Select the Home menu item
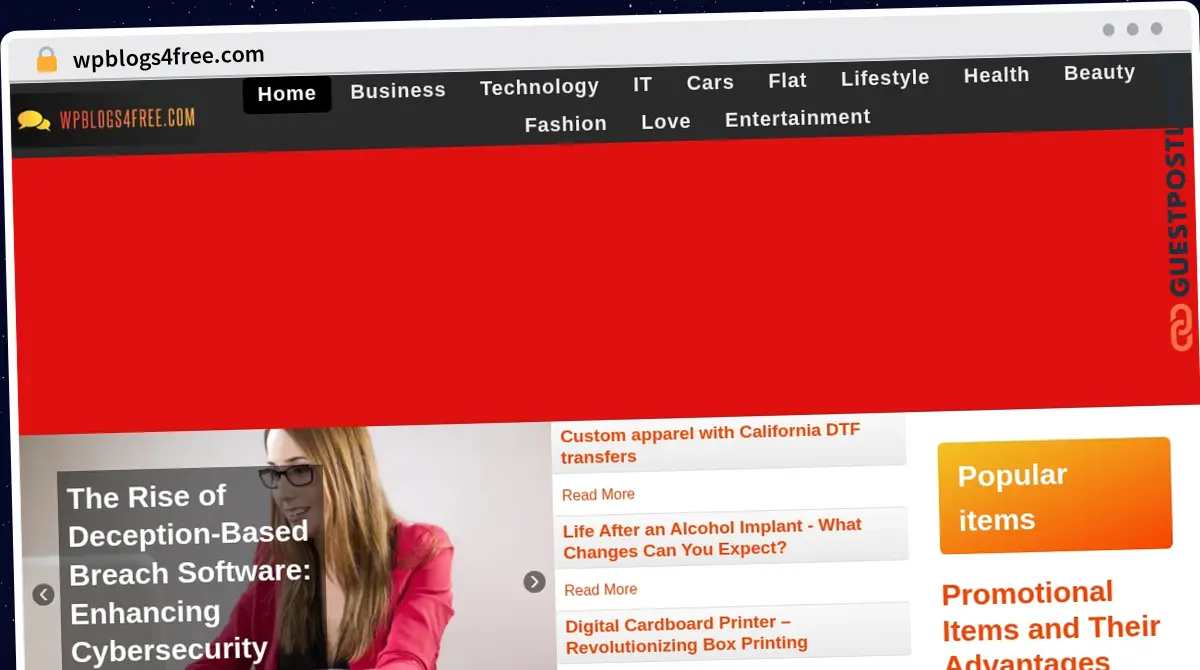The width and height of the screenshot is (1200, 670). click(287, 94)
